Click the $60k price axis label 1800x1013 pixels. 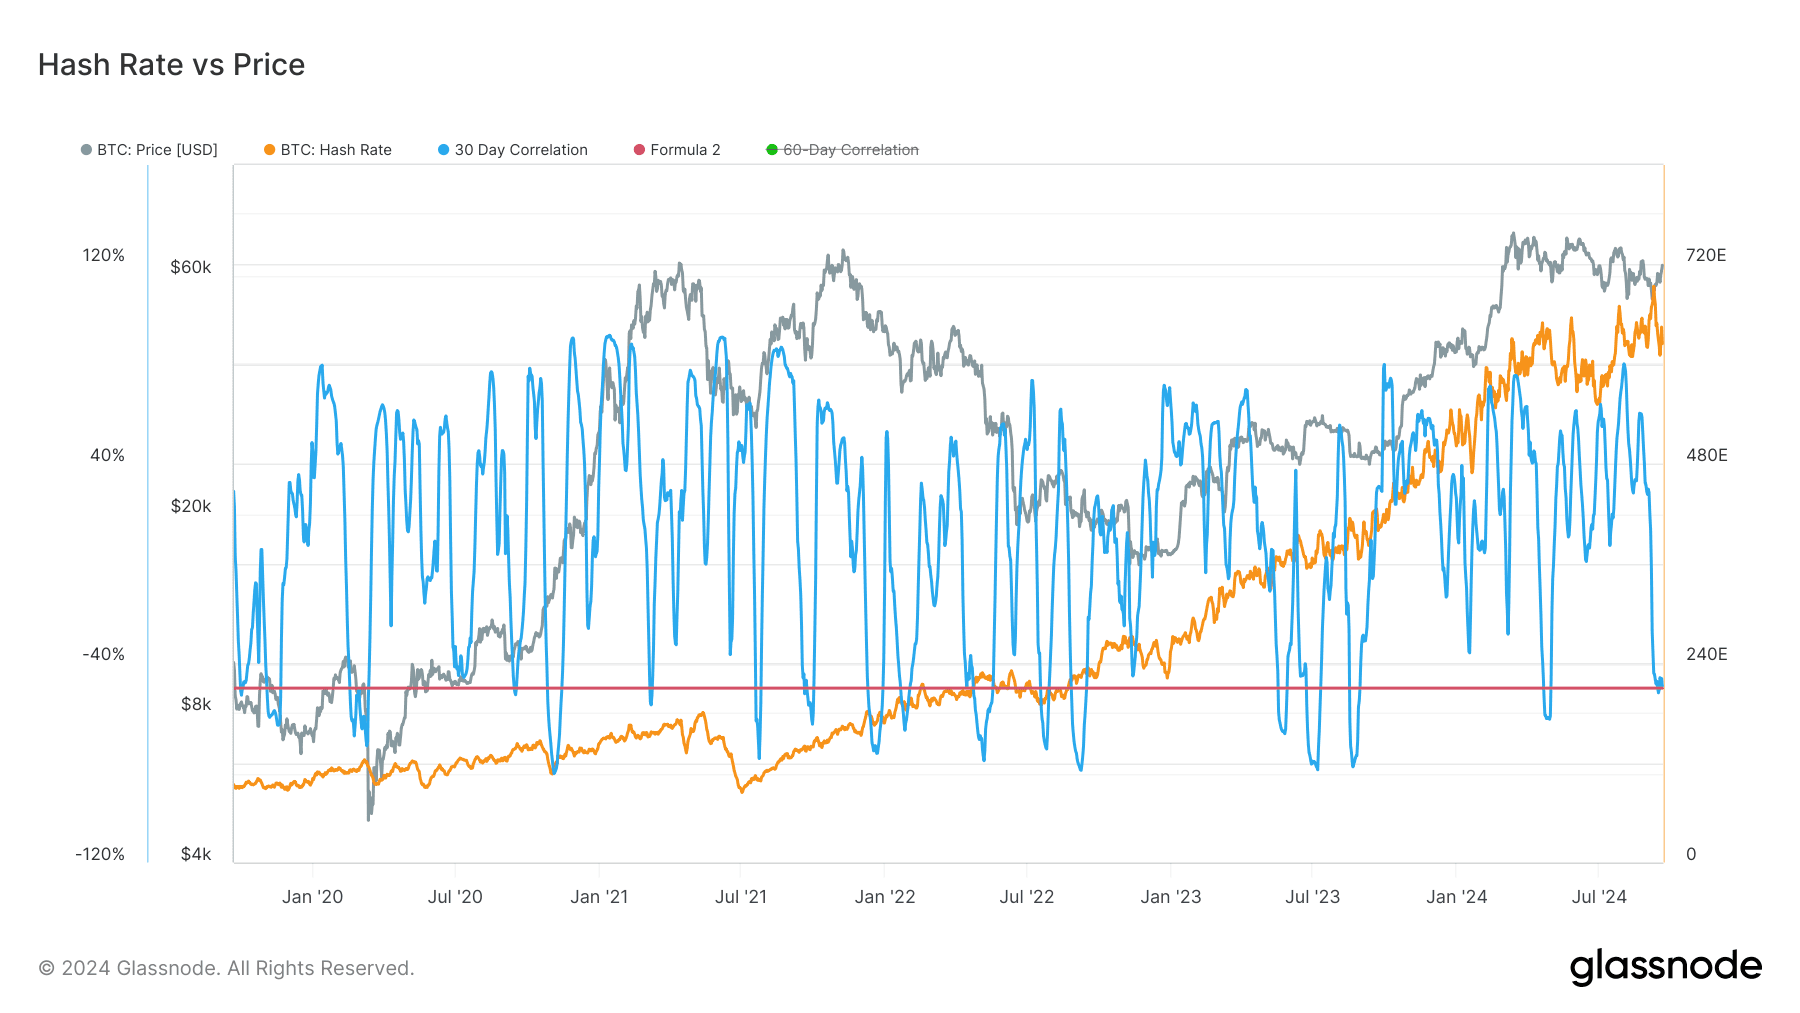click(191, 267)
